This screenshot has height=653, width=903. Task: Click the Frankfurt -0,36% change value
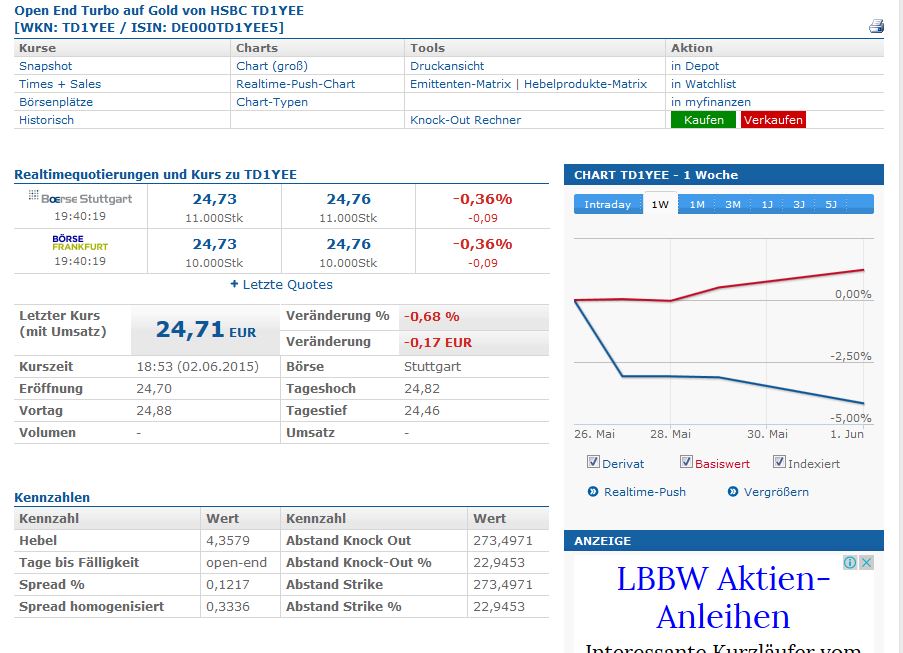coord(483,244)
